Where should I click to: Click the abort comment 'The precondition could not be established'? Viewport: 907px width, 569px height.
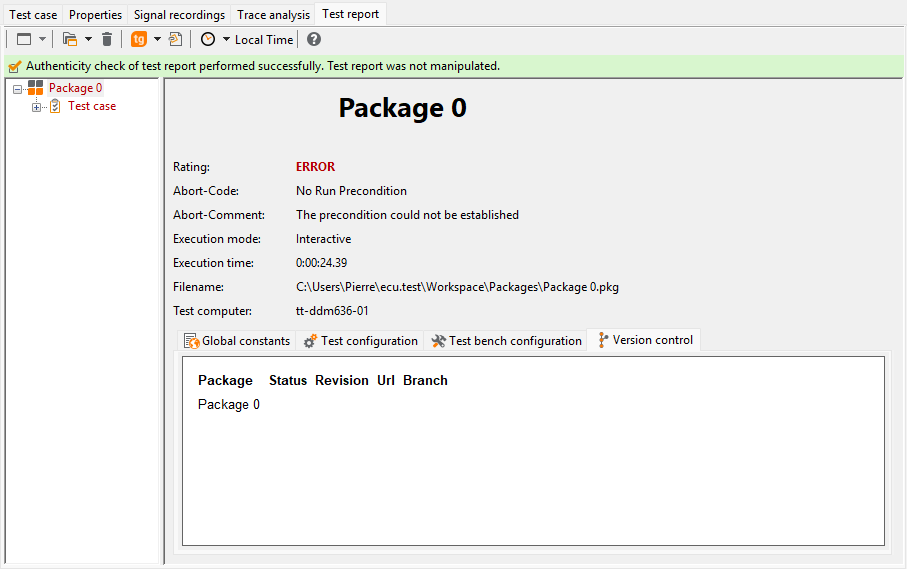(407, 215)
